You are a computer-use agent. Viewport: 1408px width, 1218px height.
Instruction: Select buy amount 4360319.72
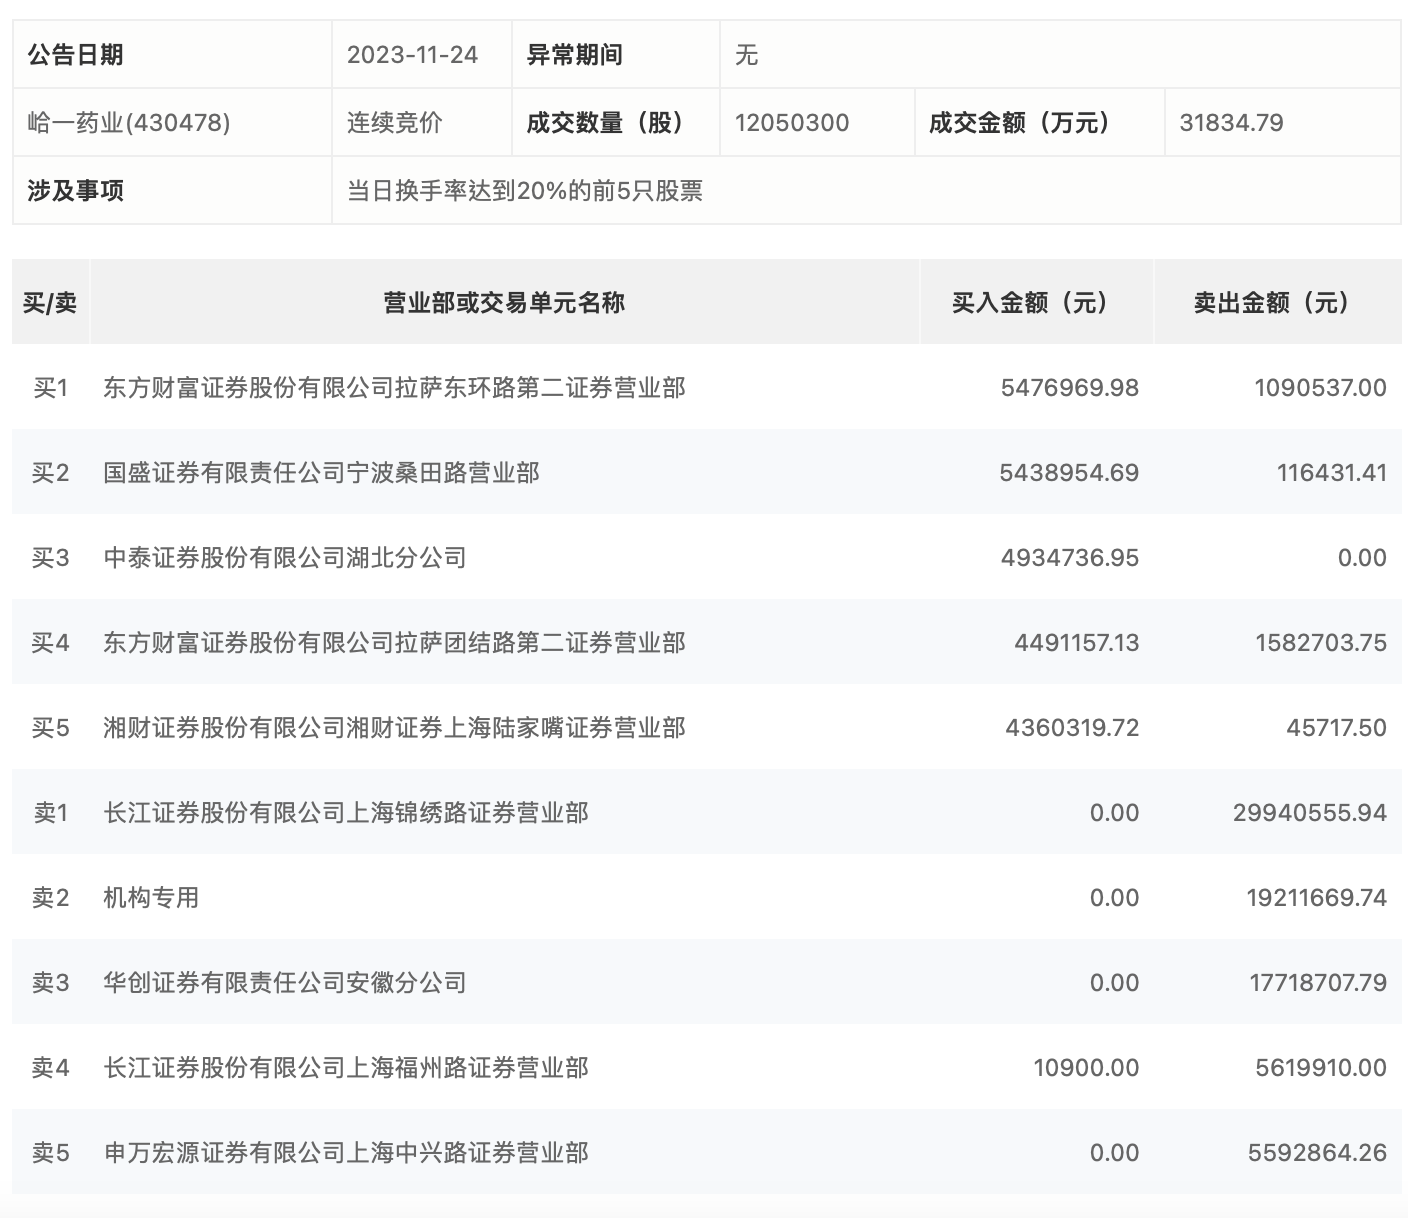[1072, 728]
